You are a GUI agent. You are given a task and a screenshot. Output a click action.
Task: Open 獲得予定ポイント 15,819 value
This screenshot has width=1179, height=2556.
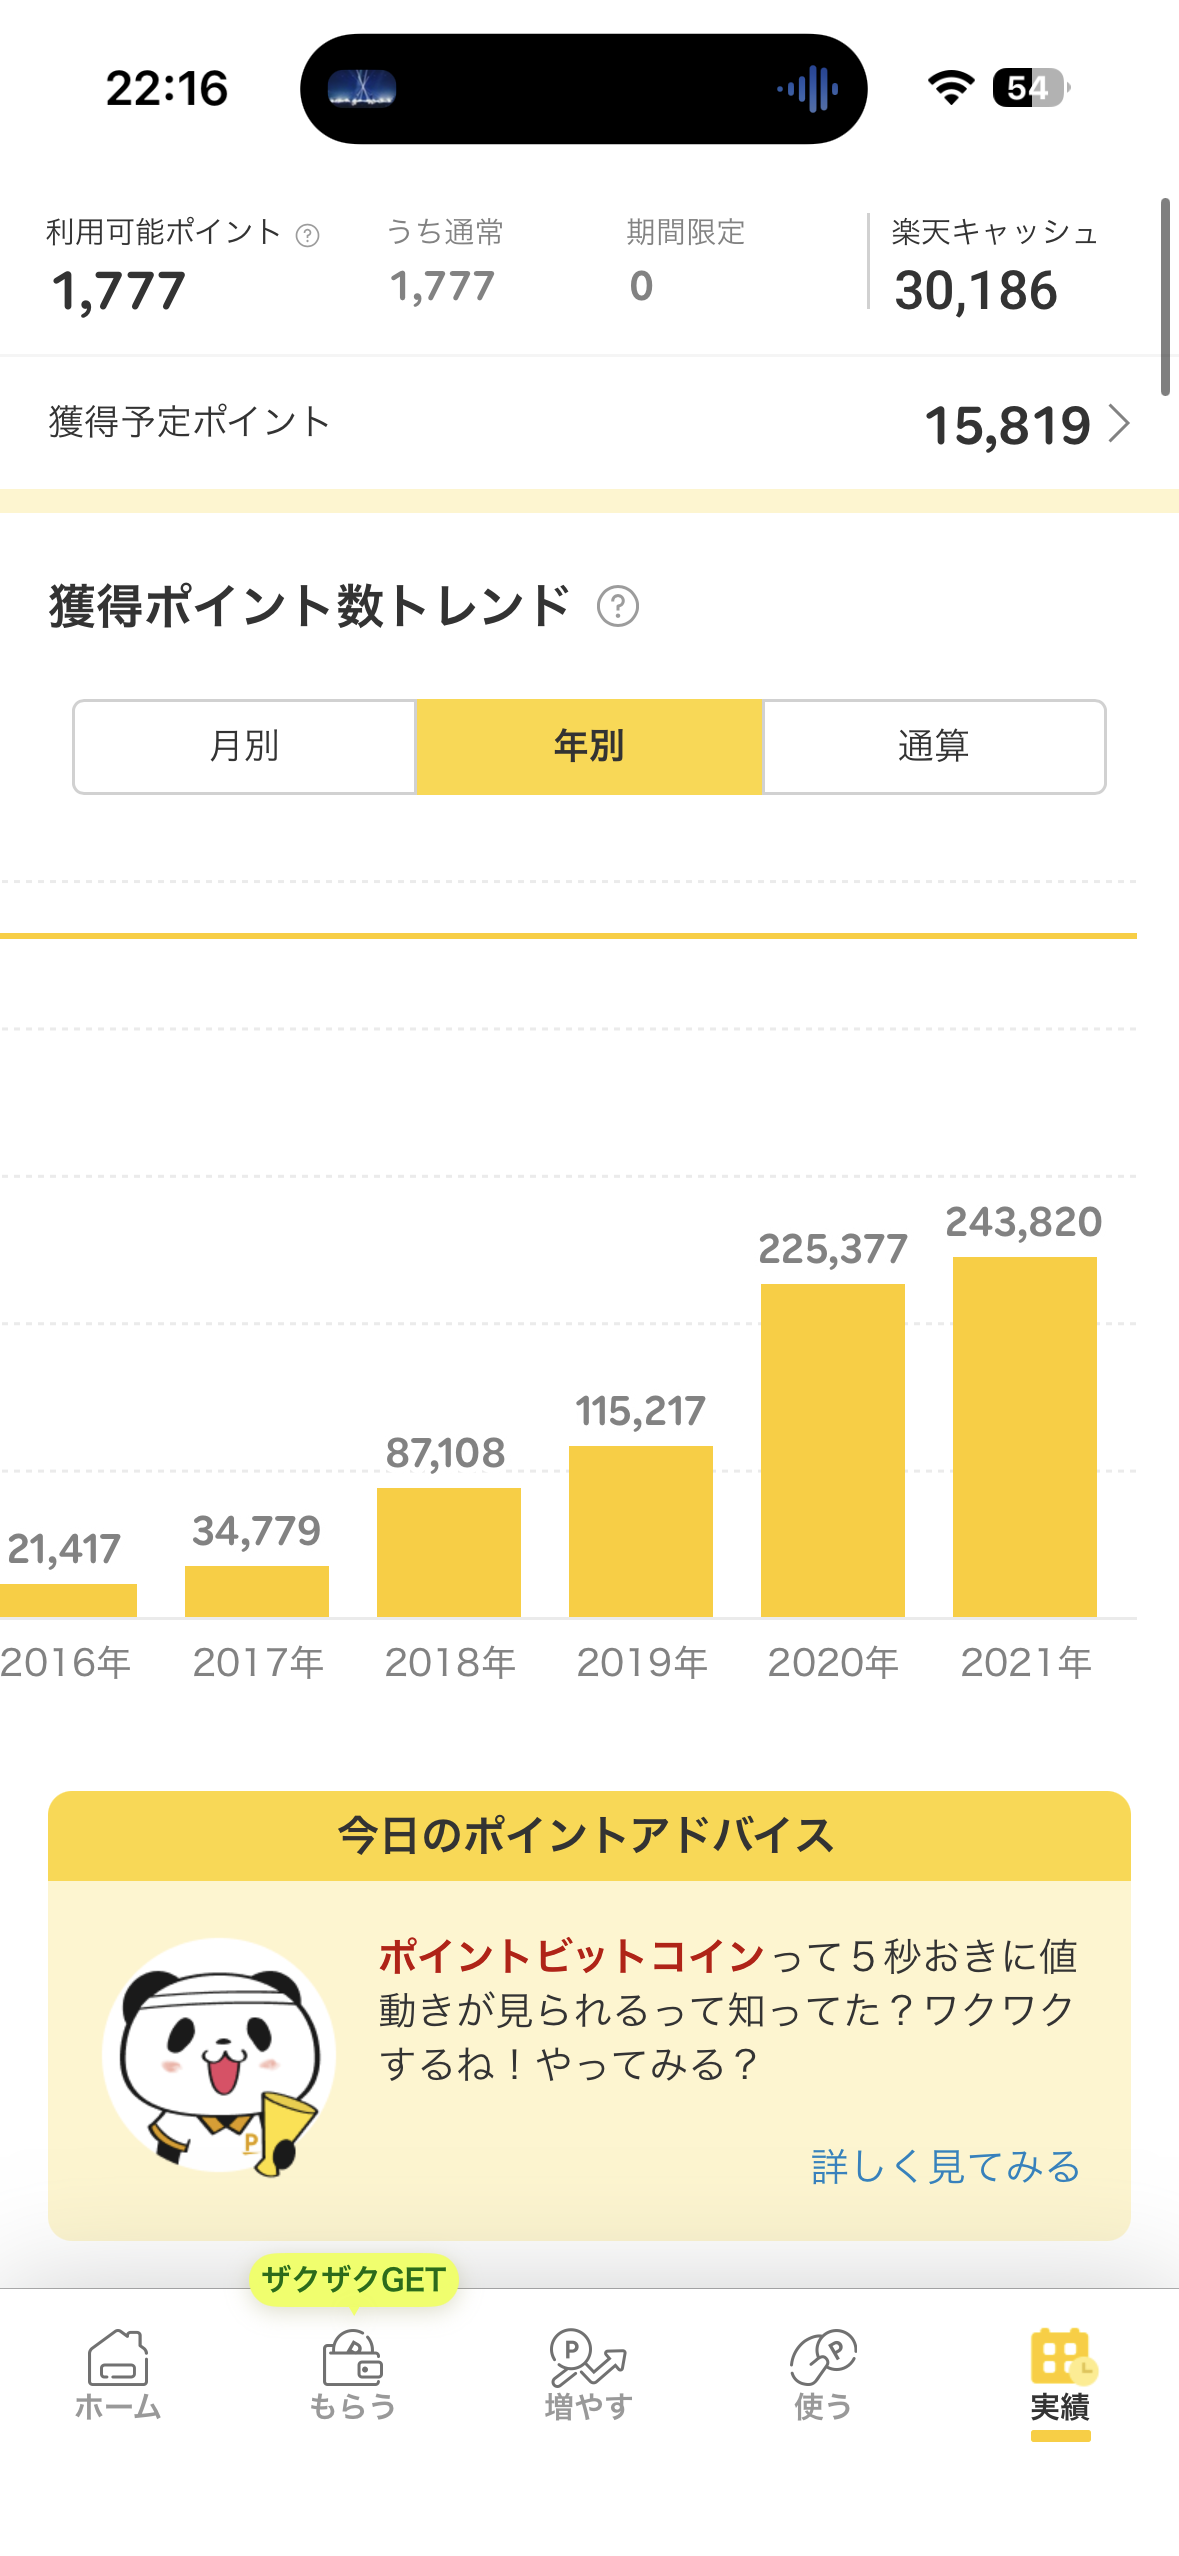pos(1007,425)
